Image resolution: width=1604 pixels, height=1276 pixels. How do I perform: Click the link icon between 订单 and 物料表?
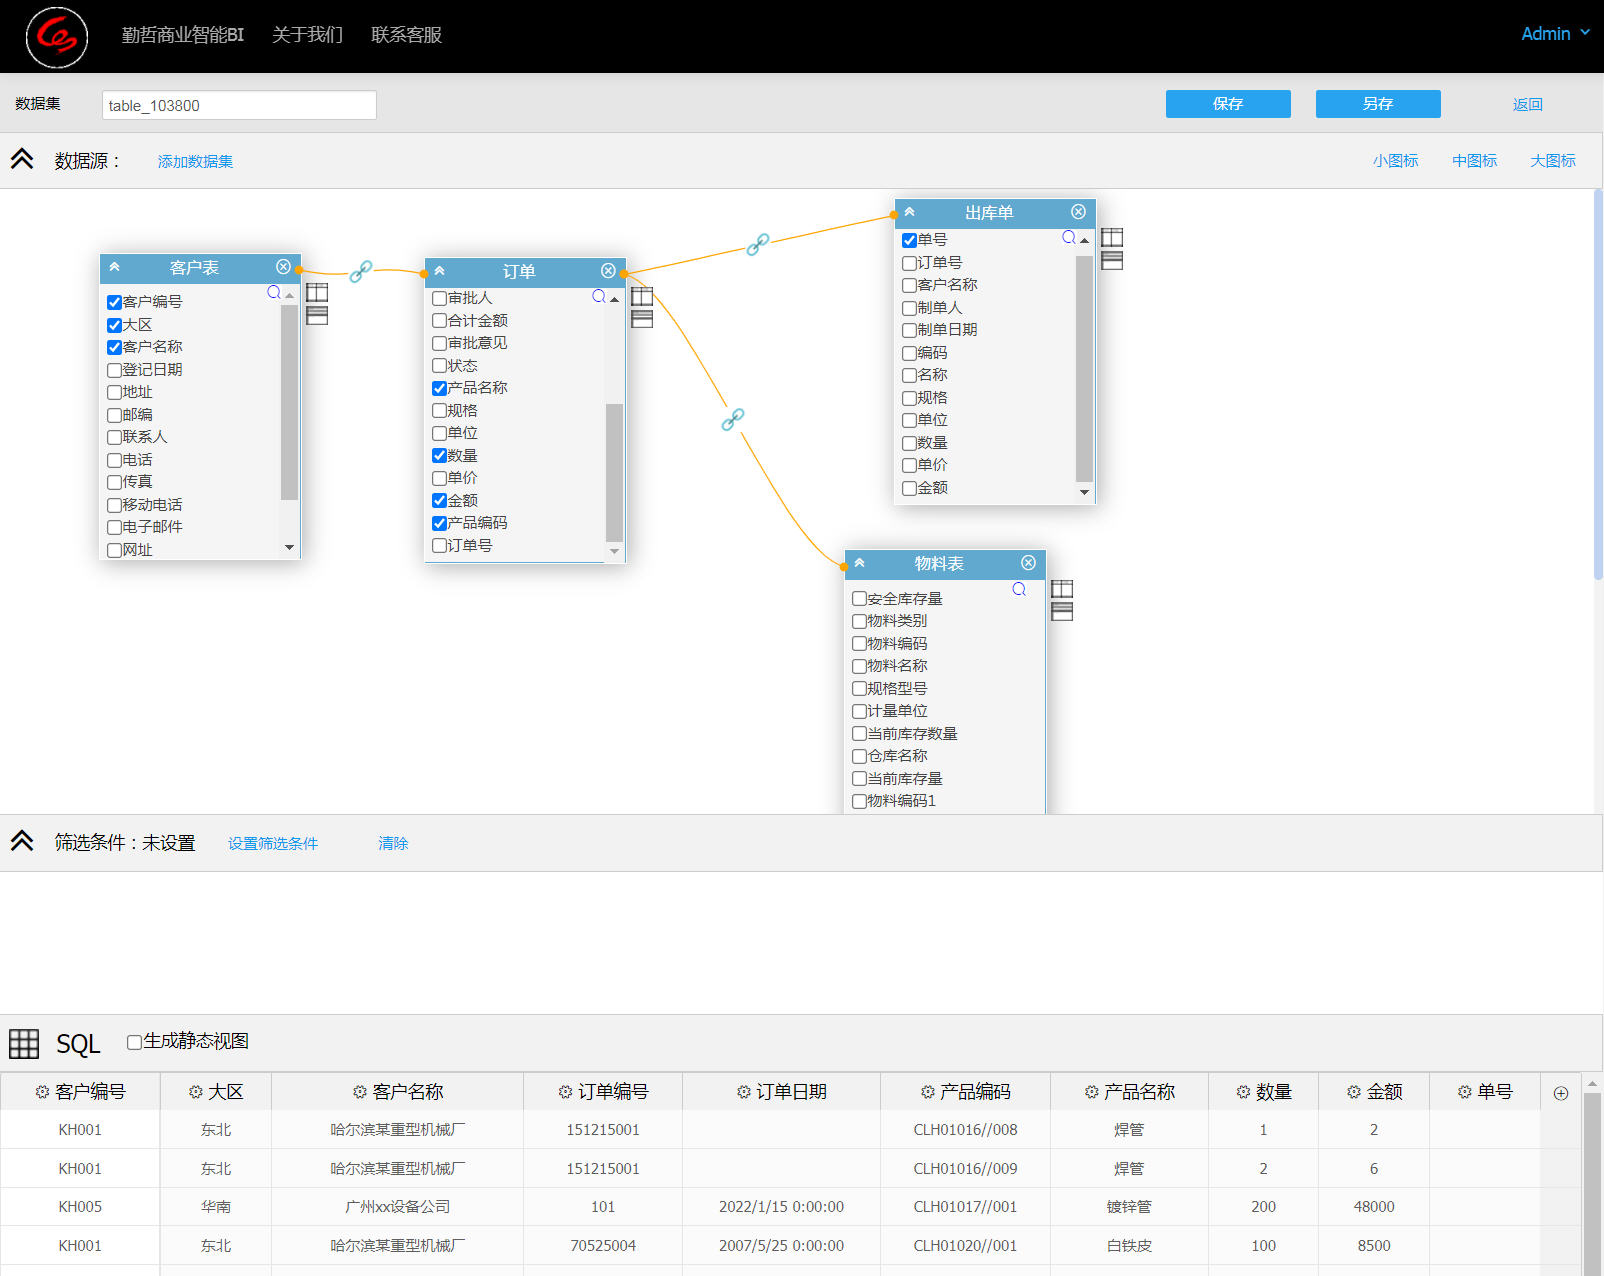tap(733, 419)
